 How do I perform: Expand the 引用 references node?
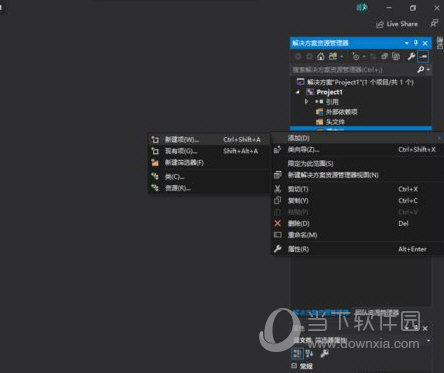click(306, 102)
